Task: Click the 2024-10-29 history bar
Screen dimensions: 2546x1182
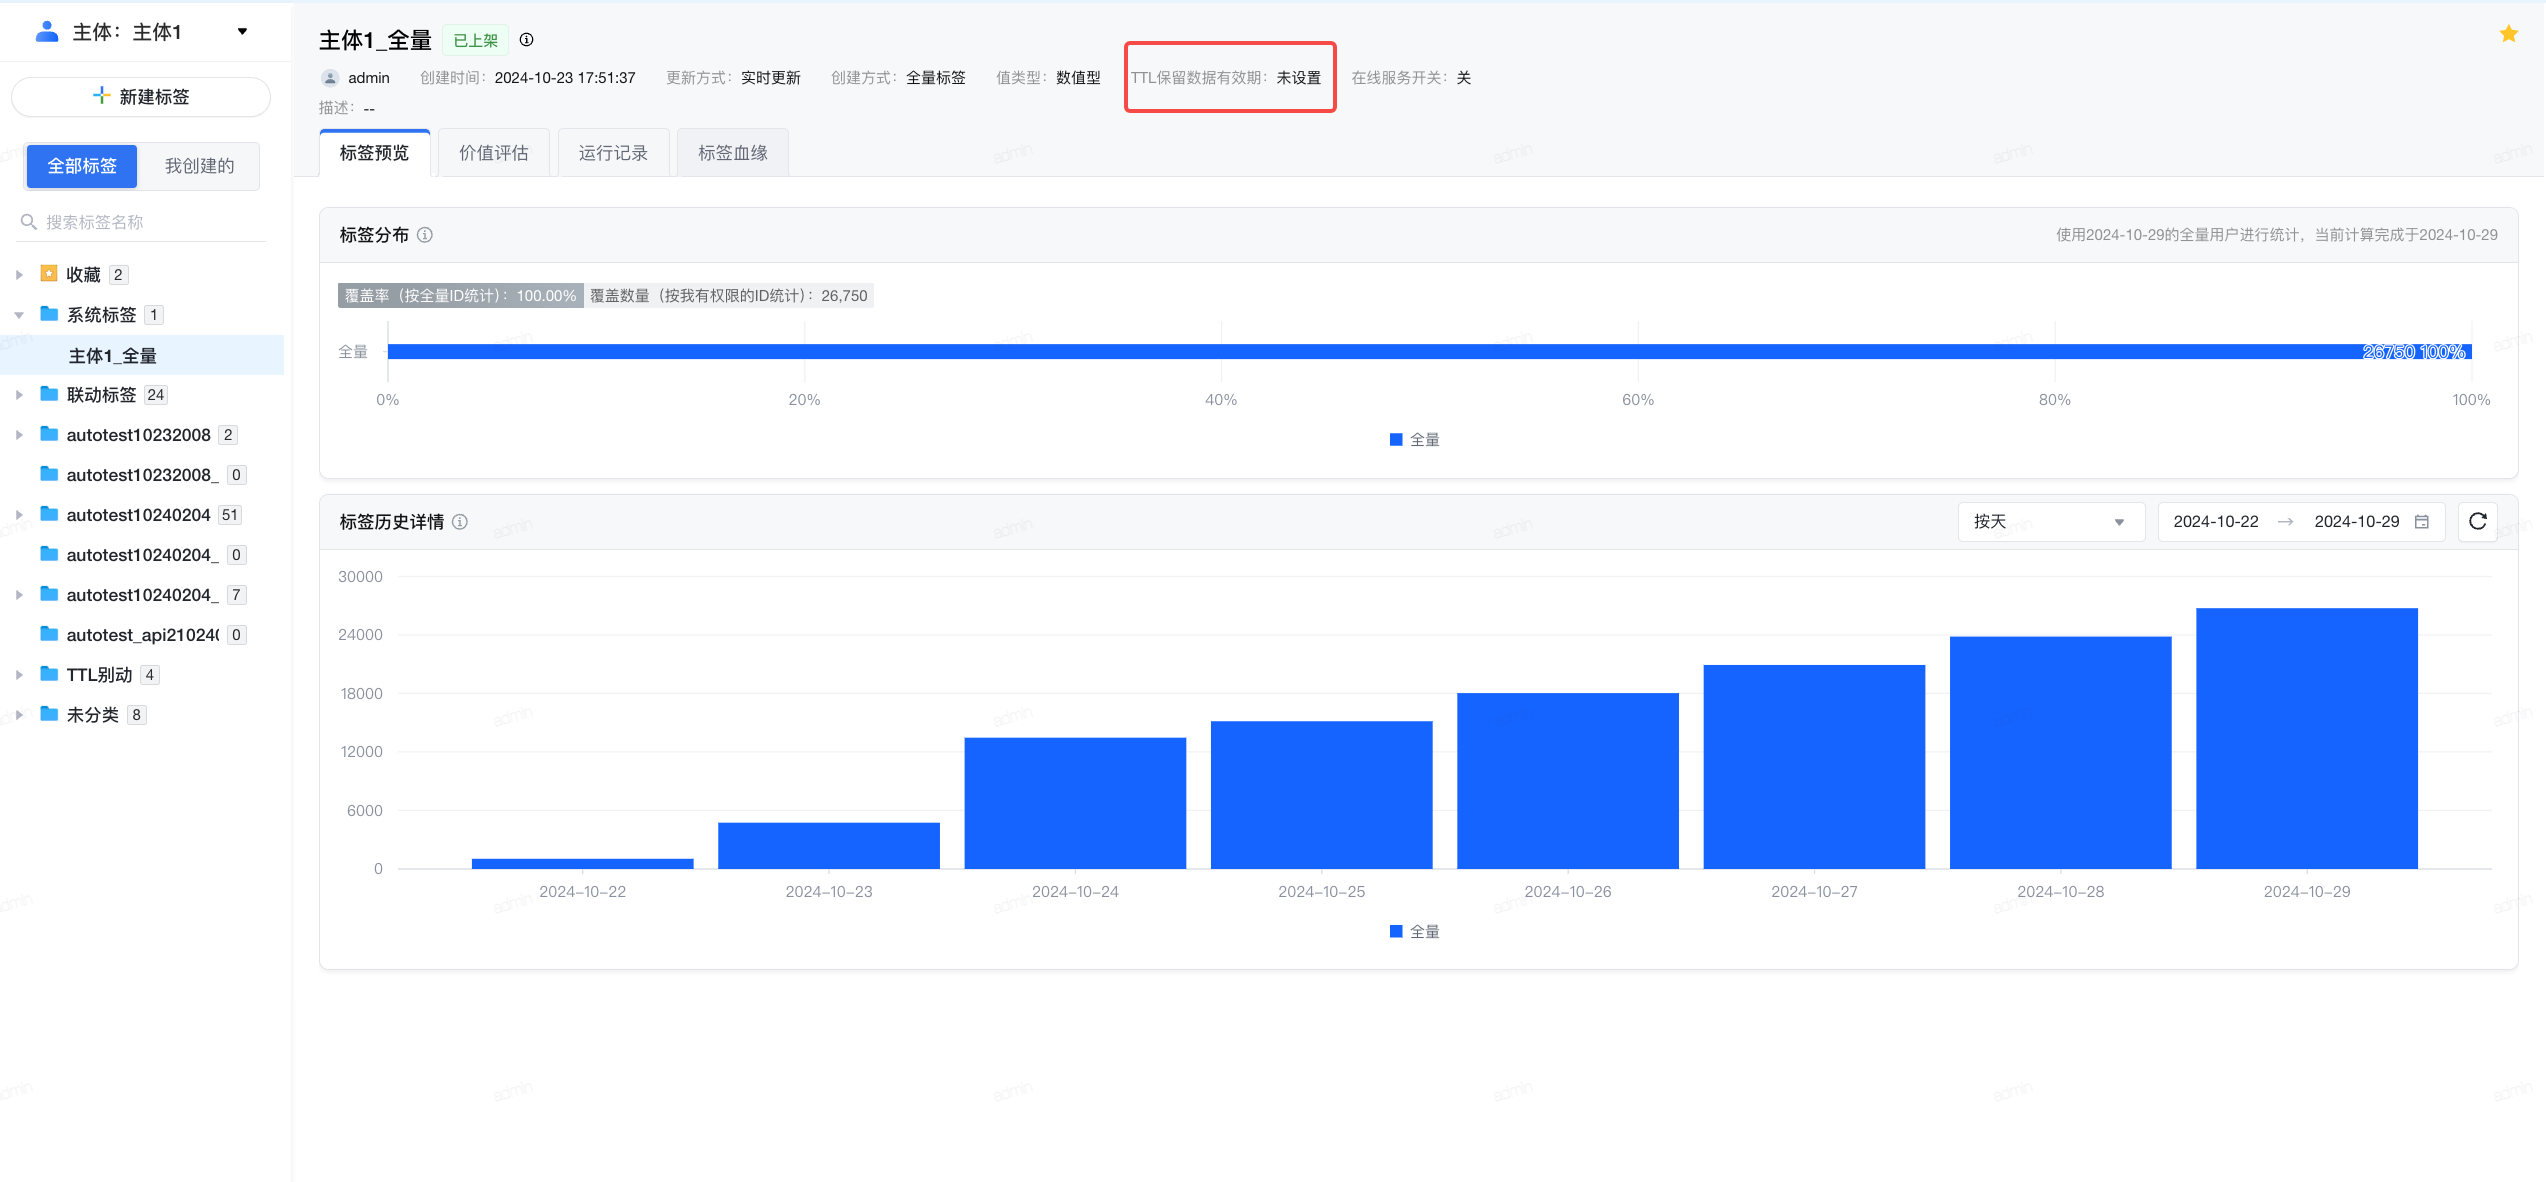Action: 2307,738
